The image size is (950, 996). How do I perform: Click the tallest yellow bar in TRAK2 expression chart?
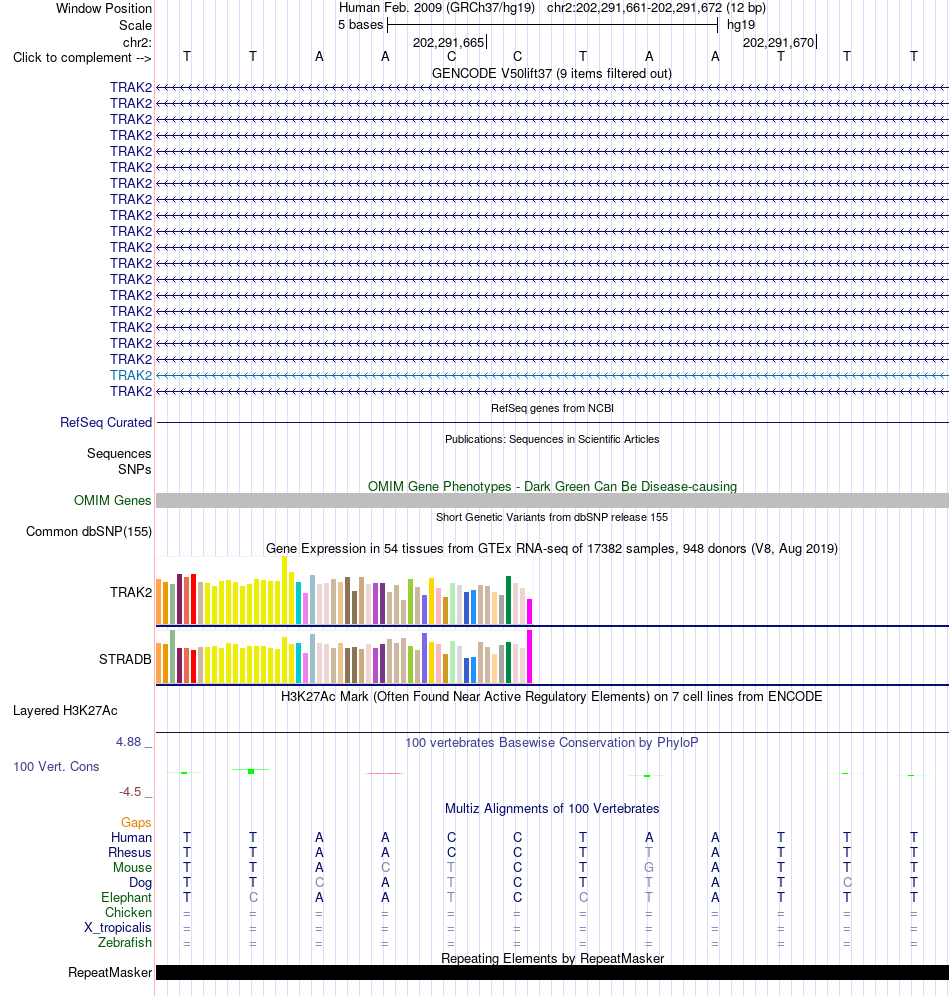(284, 590)
